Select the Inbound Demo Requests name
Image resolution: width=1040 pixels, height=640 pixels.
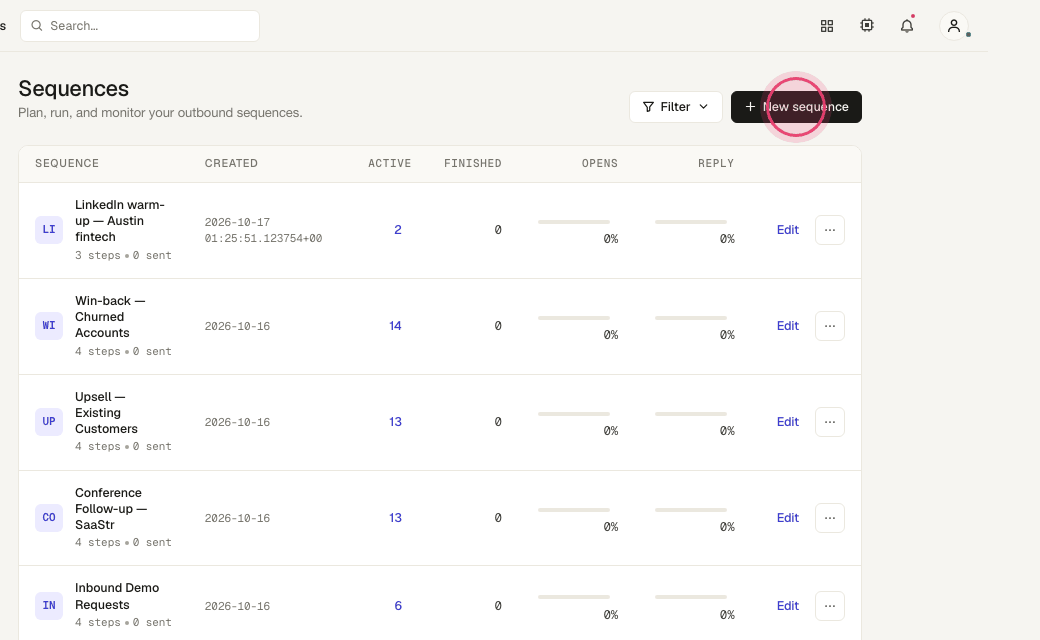click(x=117, y=596)
